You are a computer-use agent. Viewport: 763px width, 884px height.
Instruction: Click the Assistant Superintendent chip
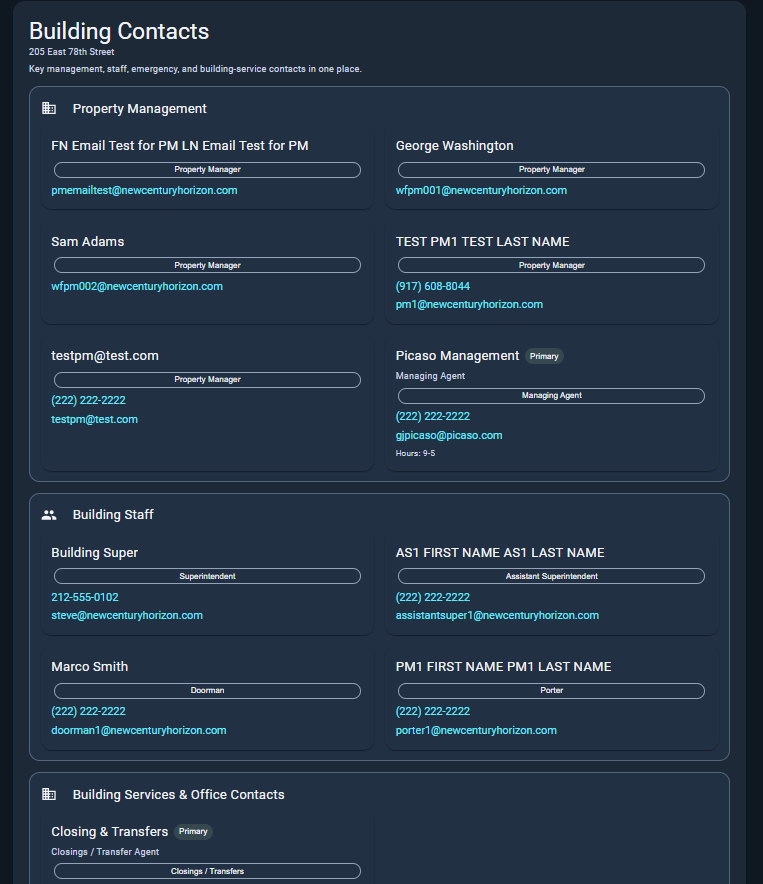pos(551,576)
